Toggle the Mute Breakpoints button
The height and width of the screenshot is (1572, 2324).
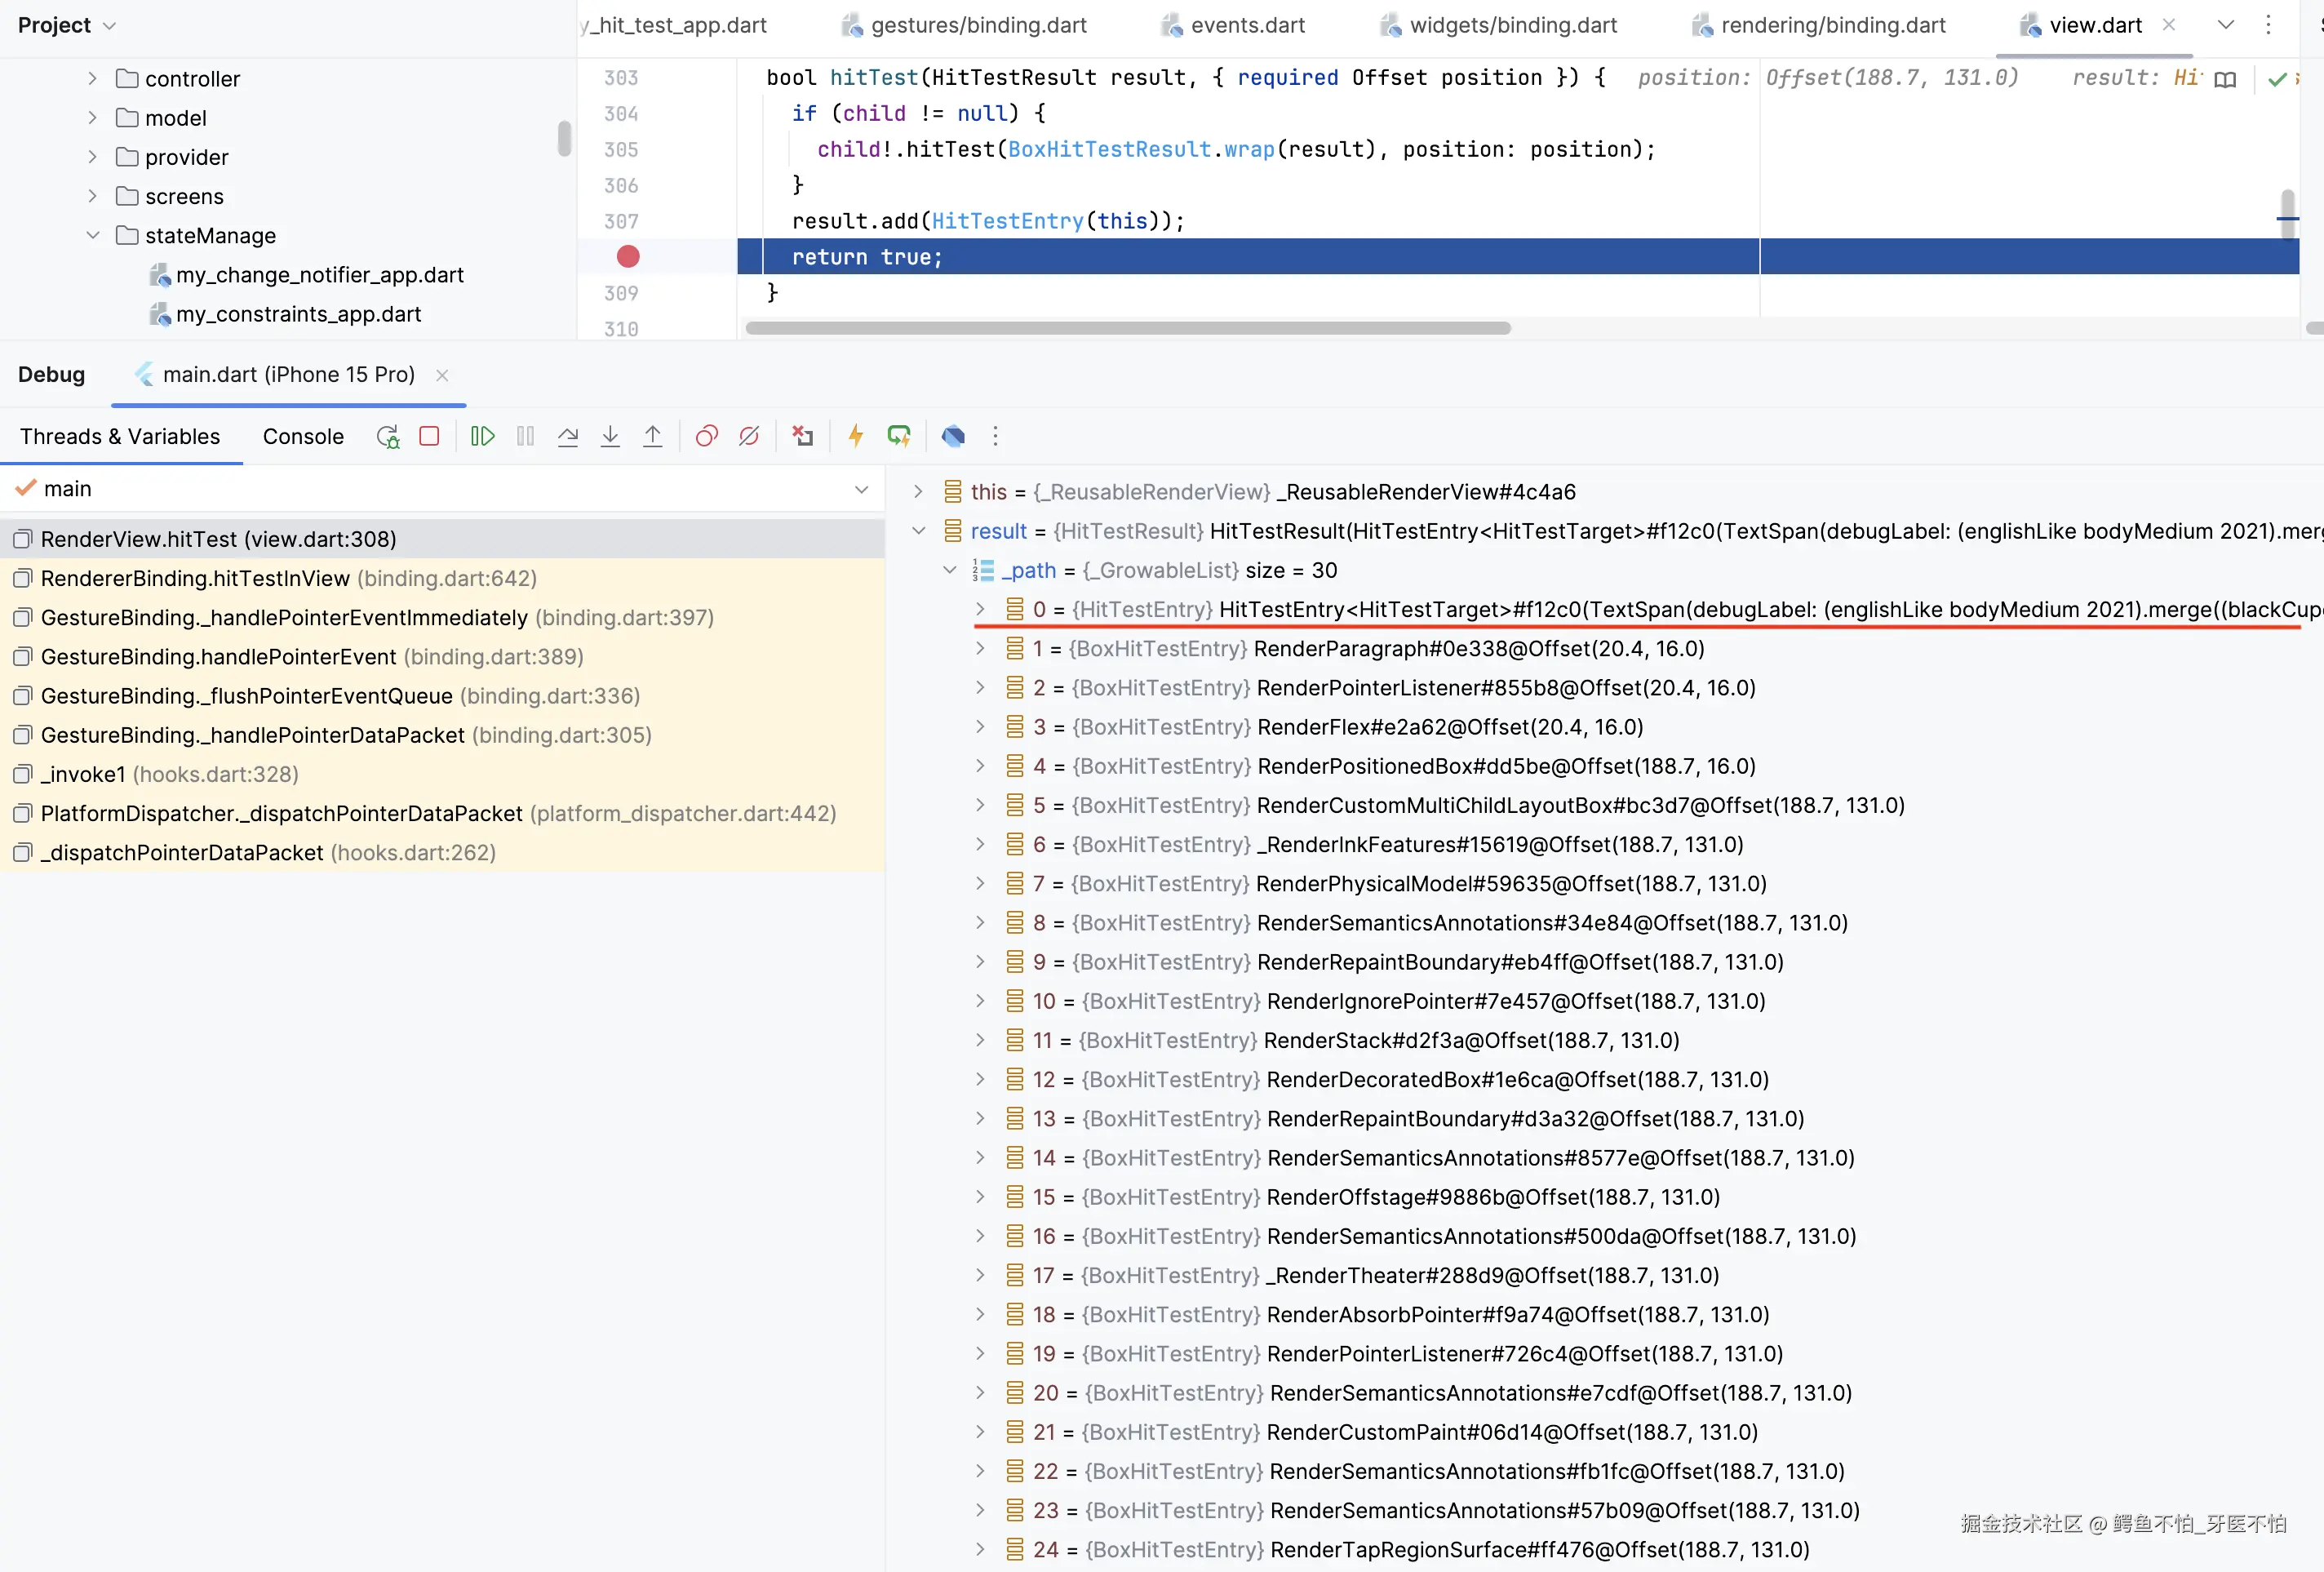point(749,437)
